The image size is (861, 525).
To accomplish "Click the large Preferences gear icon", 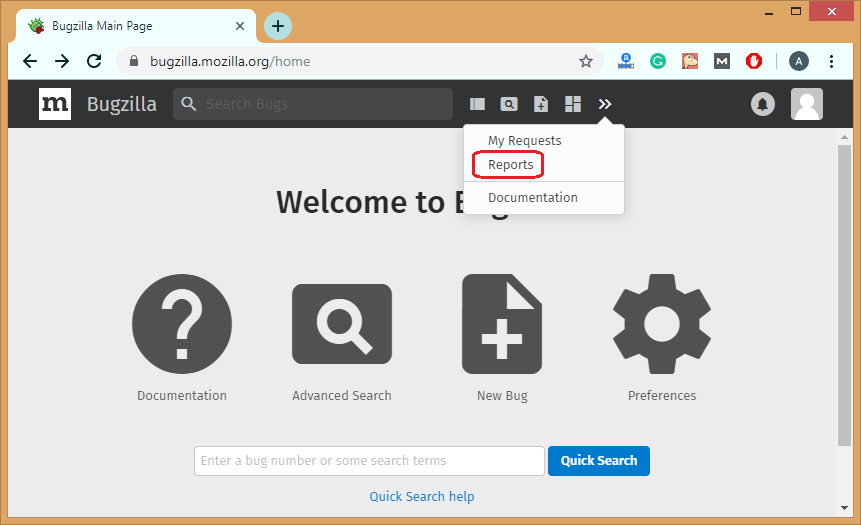I will 662,324.
